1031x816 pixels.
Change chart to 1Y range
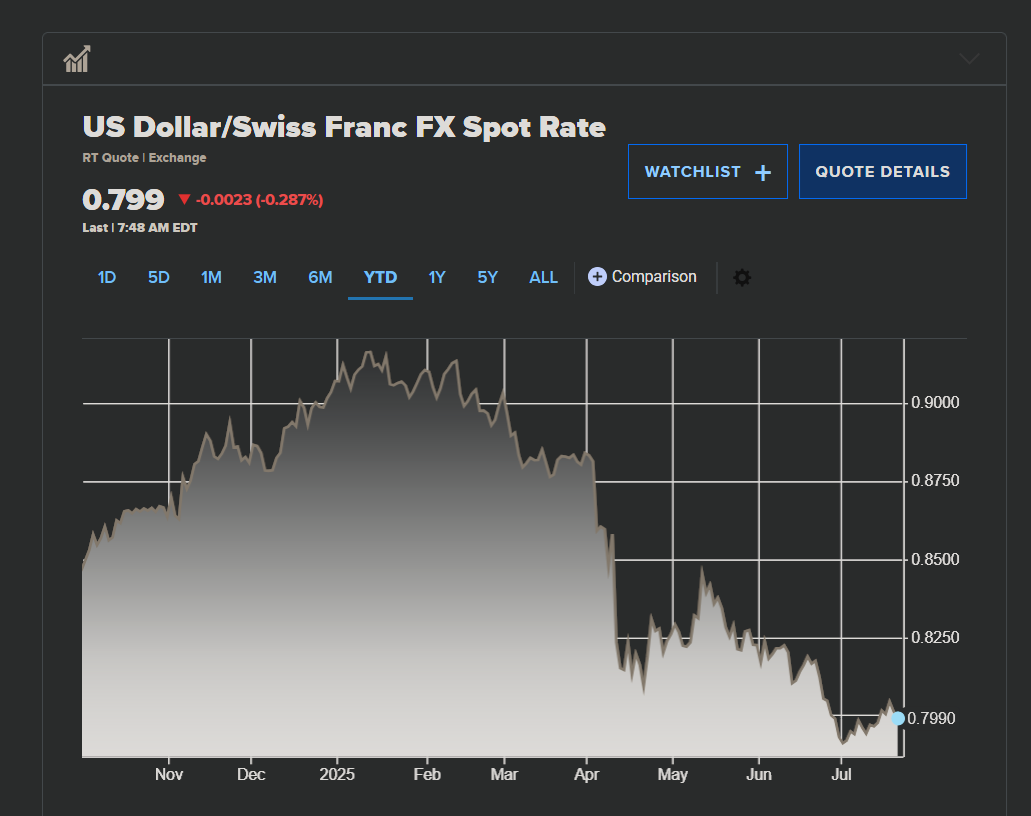437,277
